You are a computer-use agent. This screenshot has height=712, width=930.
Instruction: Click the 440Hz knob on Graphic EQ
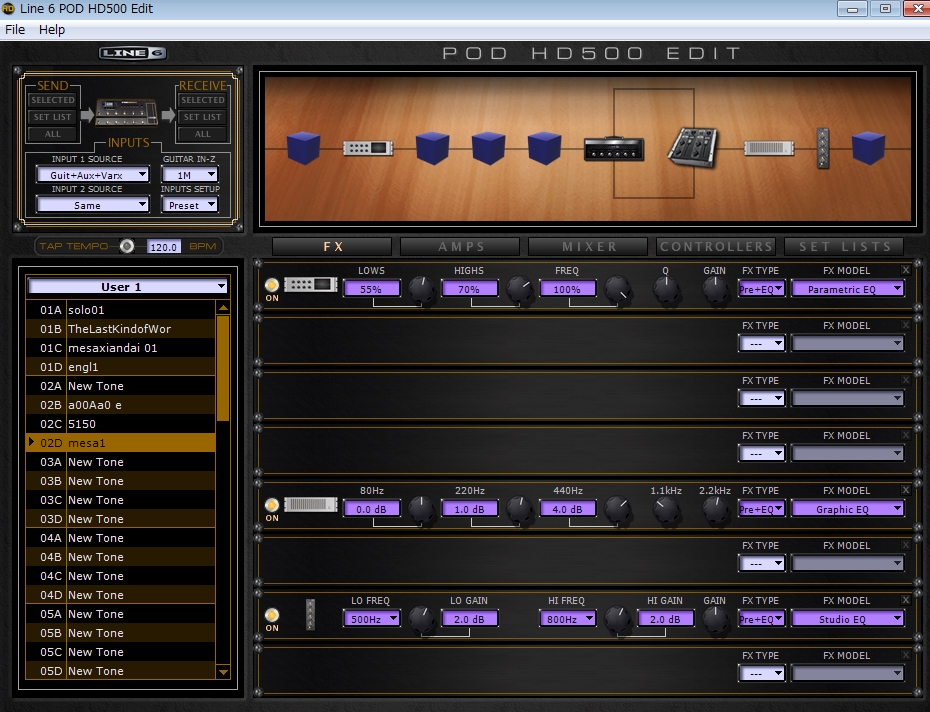(618, 508)
